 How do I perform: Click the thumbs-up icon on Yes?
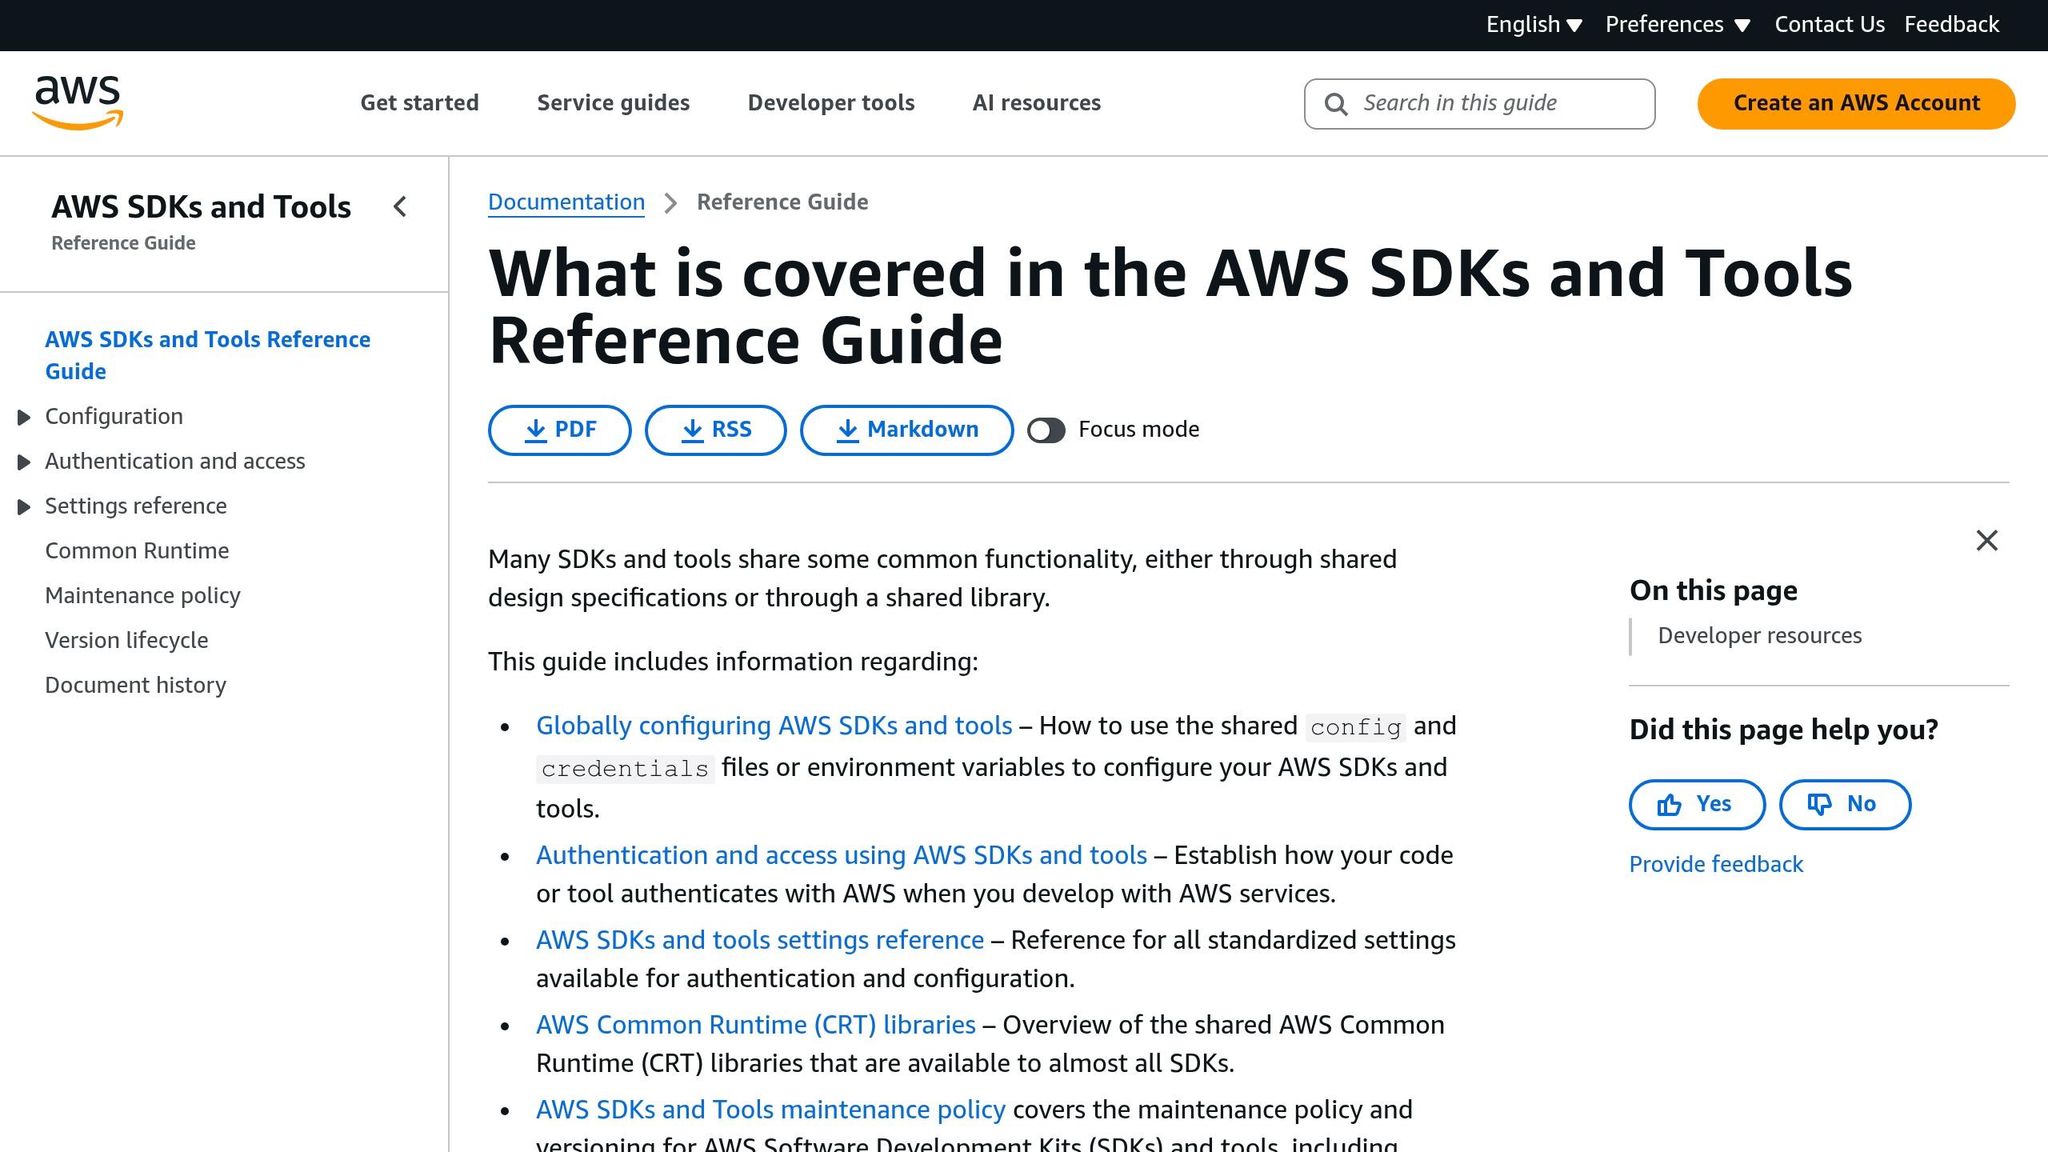[x=1669, y=805]
